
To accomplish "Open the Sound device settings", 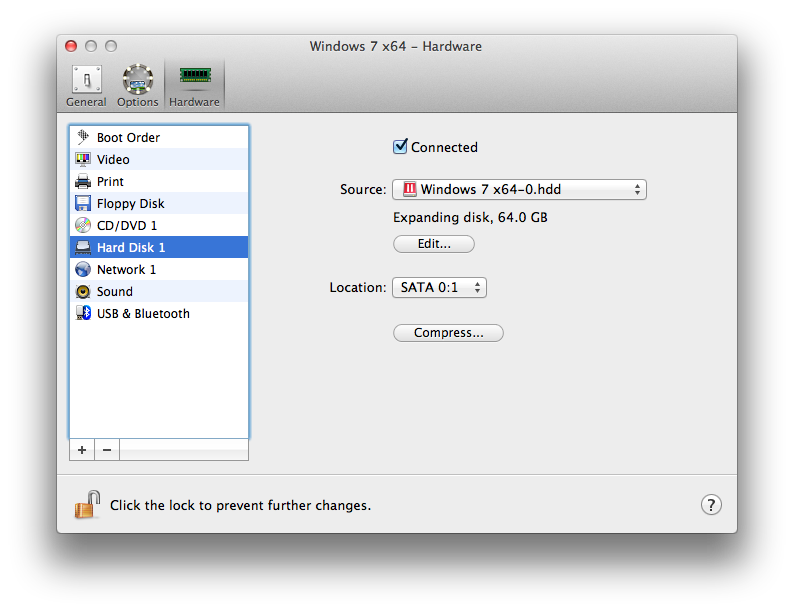I will click(159, 292).
